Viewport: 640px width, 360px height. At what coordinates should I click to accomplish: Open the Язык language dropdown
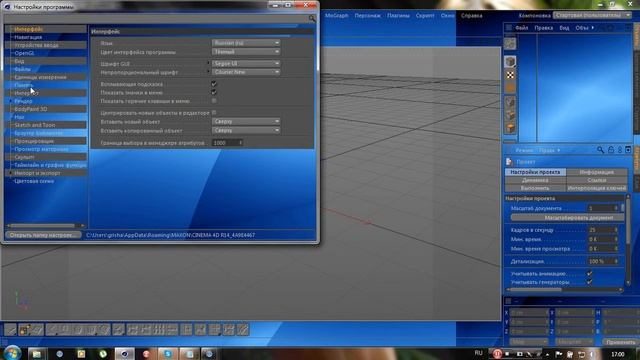click(246, 43)
